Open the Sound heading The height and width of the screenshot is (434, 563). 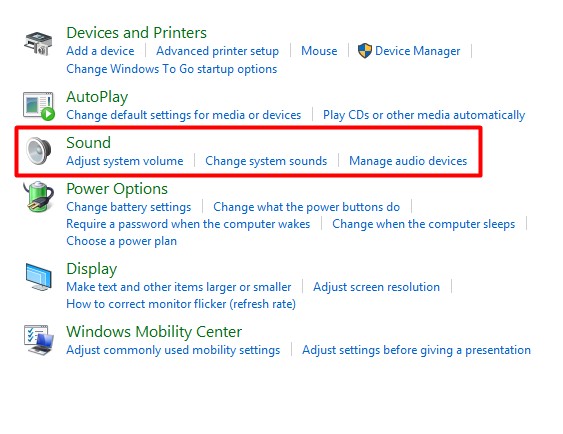pyautogui.click(x=88, y=143)
